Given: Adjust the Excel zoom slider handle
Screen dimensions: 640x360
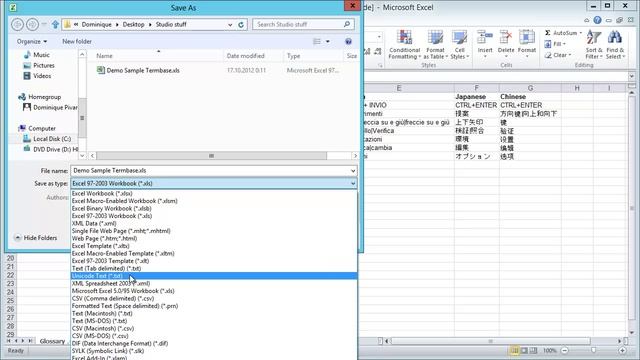Looking at the screenshot, I should (593, 351).
